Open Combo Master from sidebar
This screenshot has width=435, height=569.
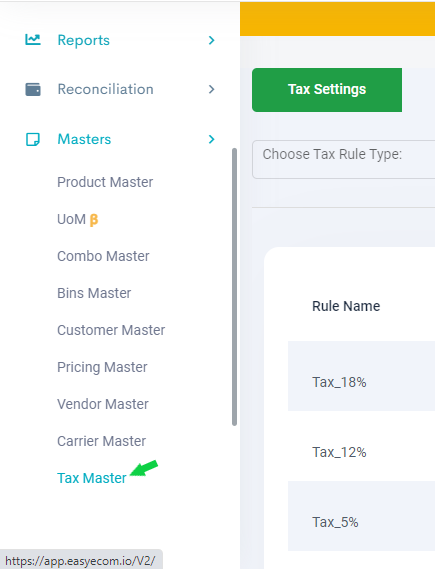coord(103,256)
